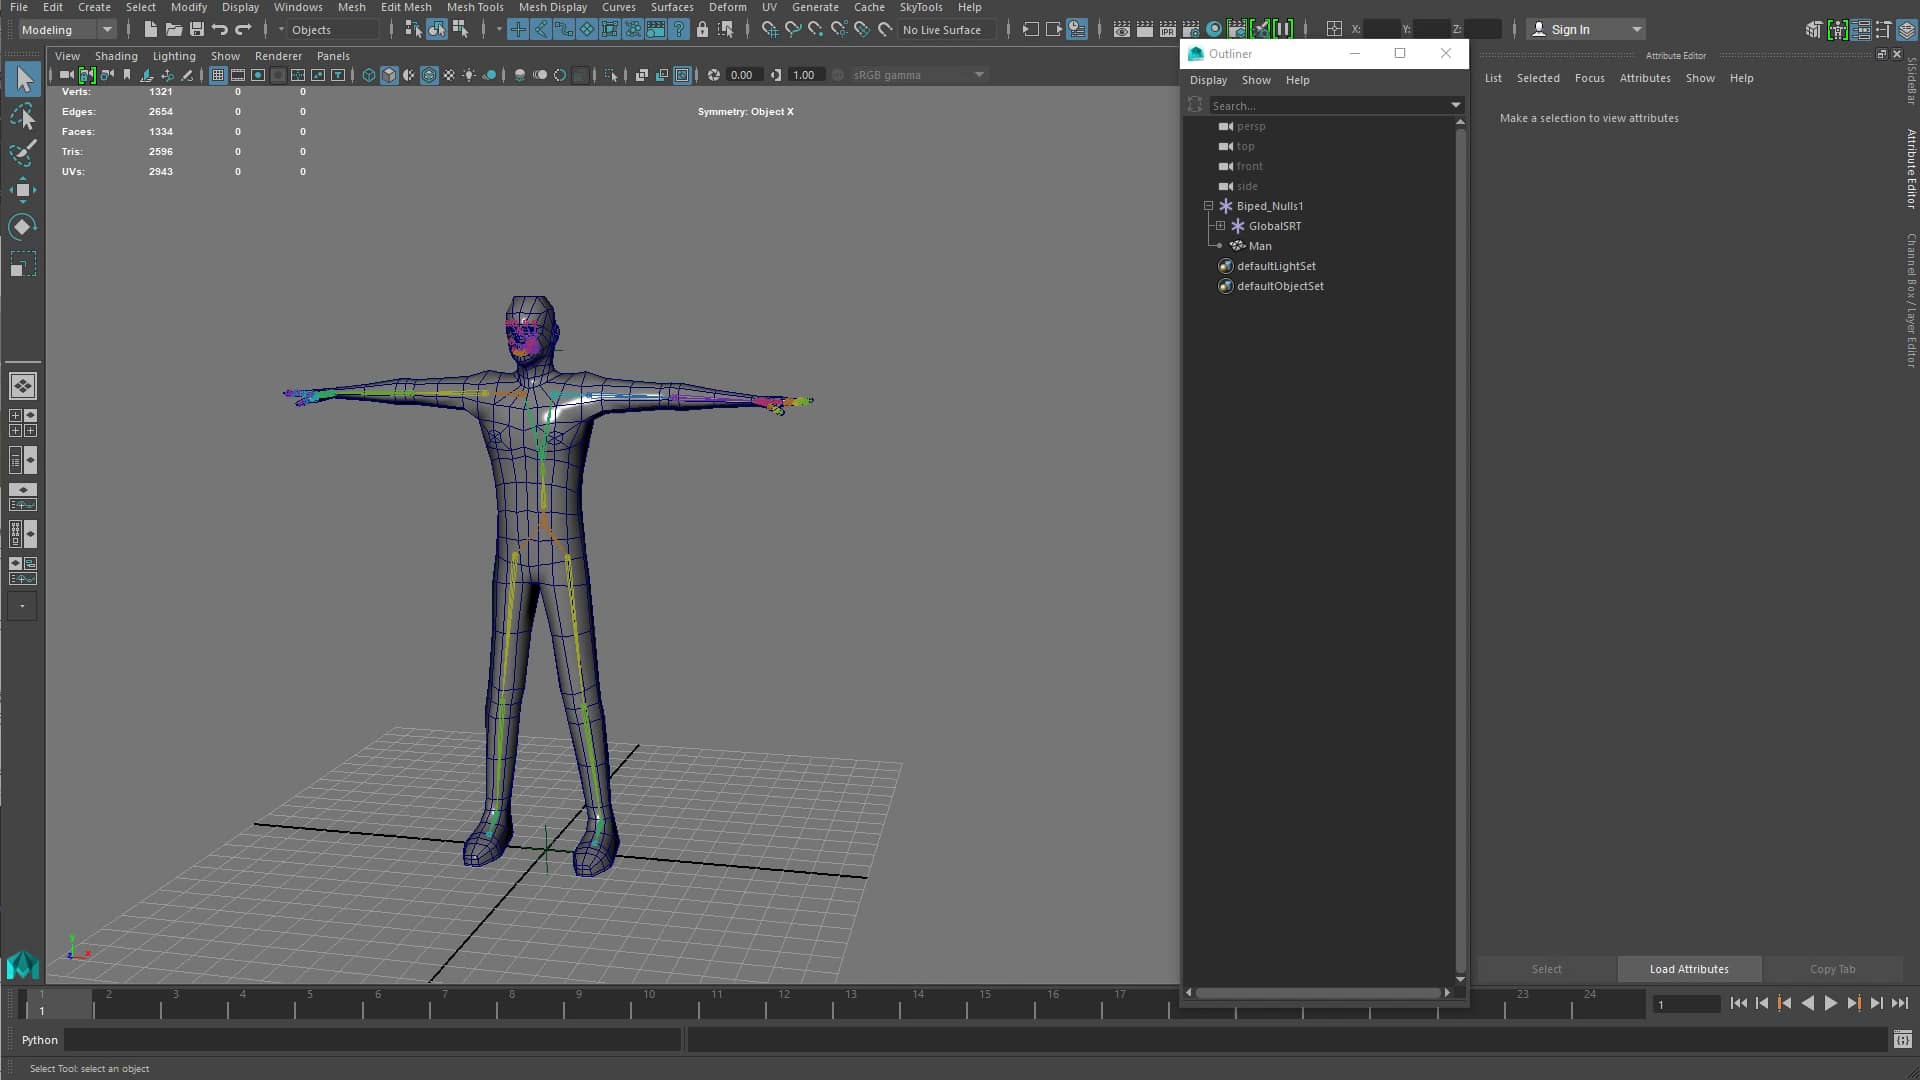Screen dimensions: 1920x1080
Task: Open the Modeling workspace dropdown
Action: (67, 29)
